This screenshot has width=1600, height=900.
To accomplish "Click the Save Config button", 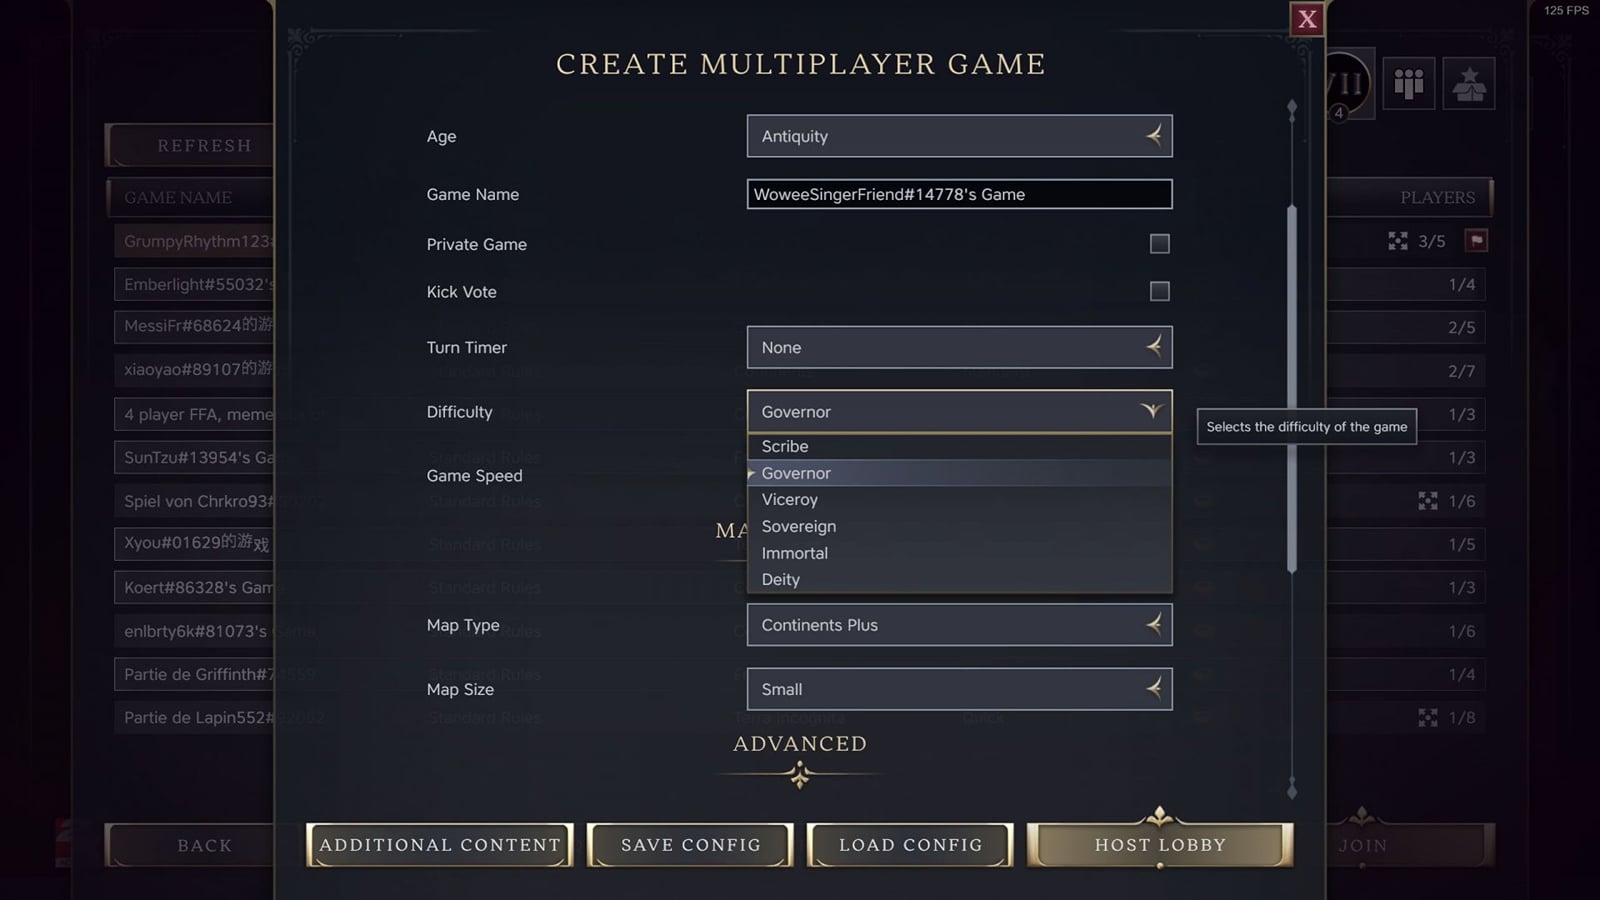I will point(690,845).
